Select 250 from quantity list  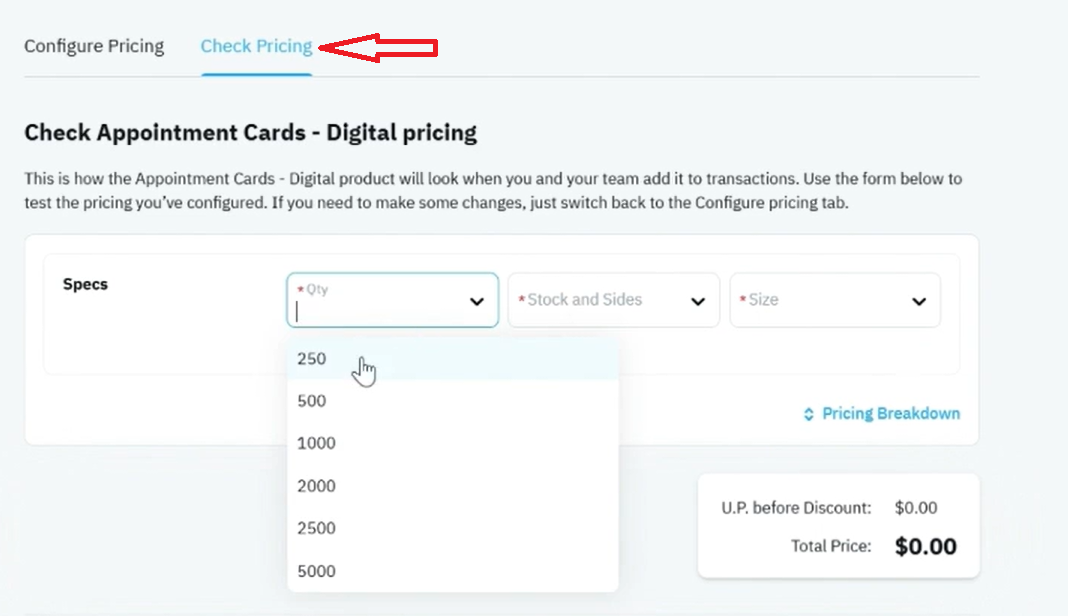click(x=453, y=358)
